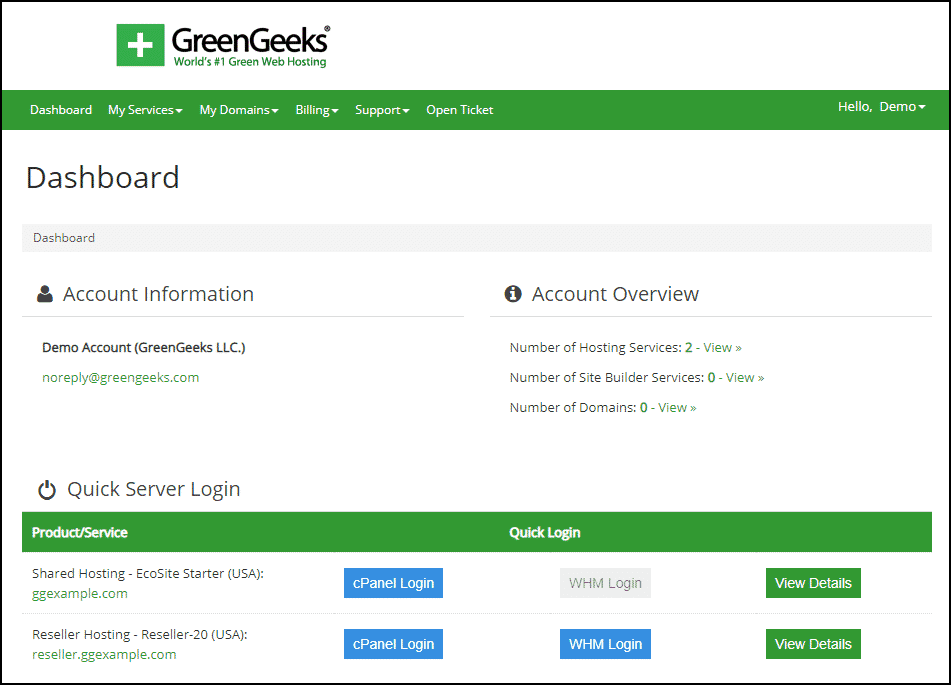Expand the My Services dropdown

tap(145, 110)
